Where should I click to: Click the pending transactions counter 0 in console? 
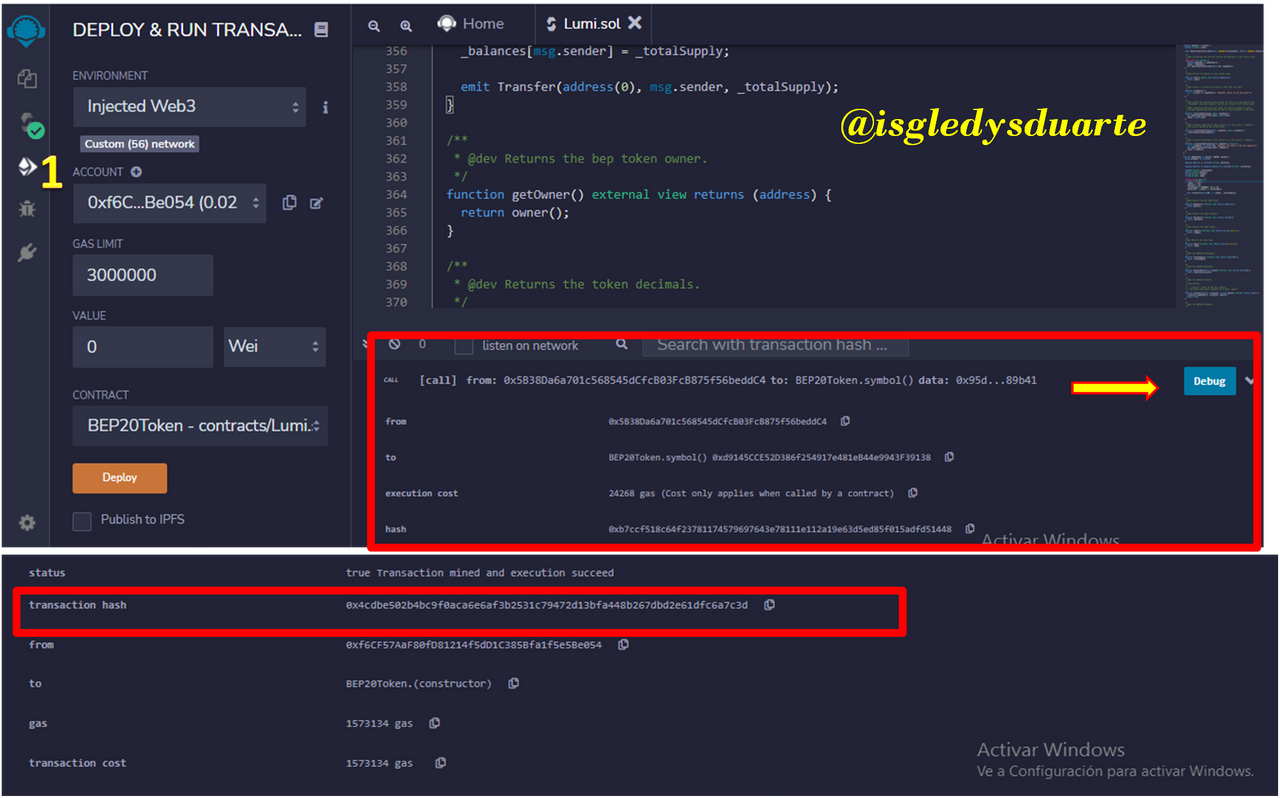click(422, 344)
